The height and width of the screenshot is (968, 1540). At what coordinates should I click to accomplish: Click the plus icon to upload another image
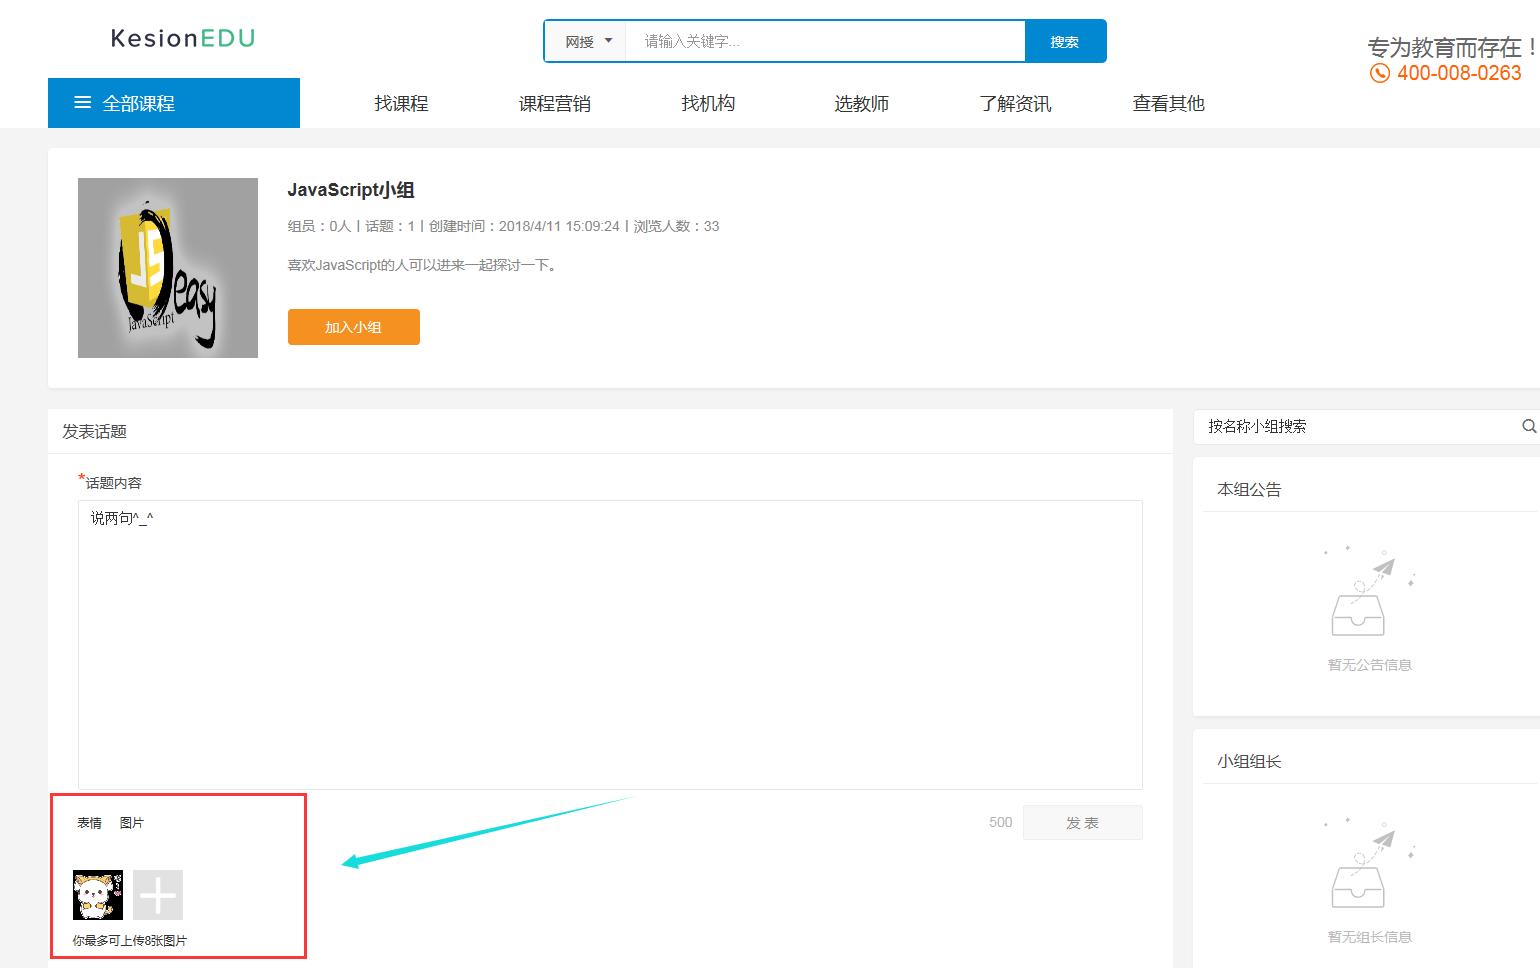point(157,895)
